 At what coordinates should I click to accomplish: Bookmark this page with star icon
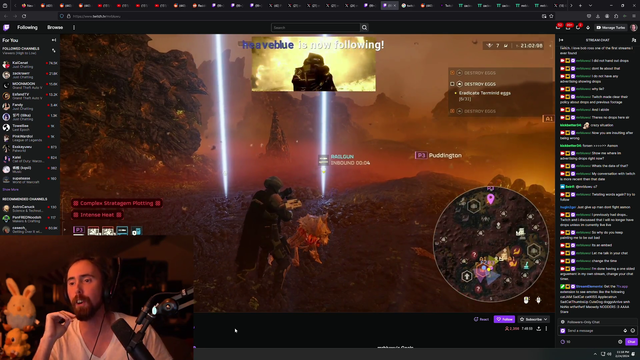point(551,16)
